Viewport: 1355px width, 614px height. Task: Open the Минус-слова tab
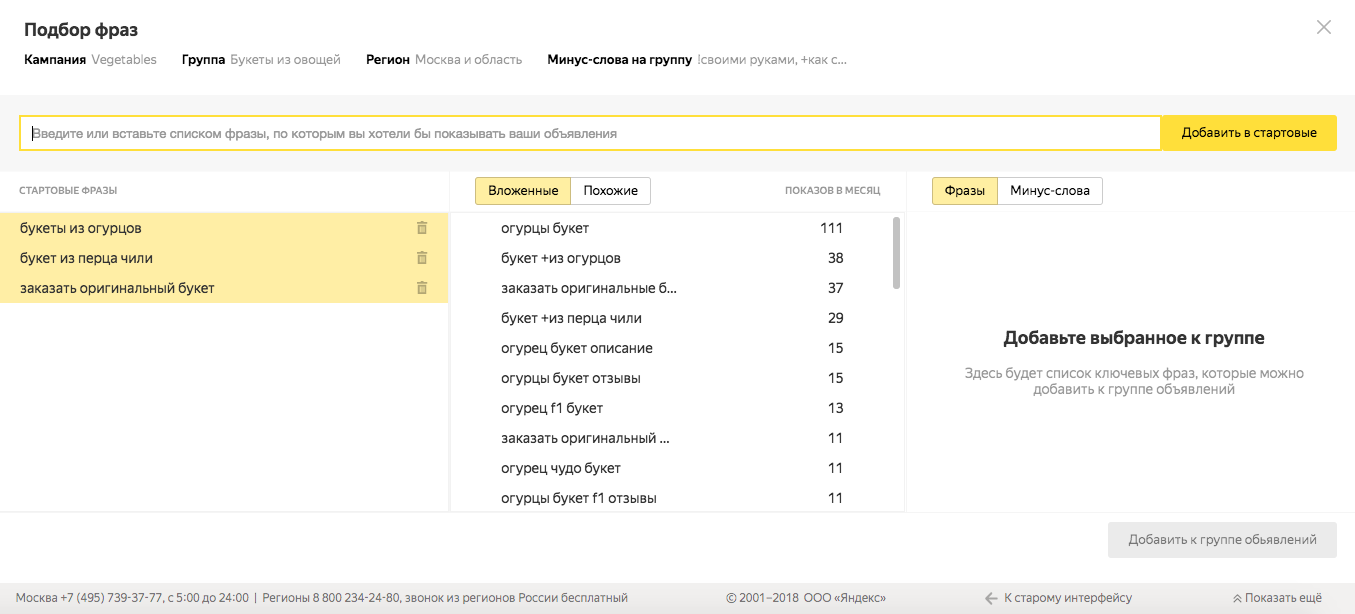(x=1050, y=191)
